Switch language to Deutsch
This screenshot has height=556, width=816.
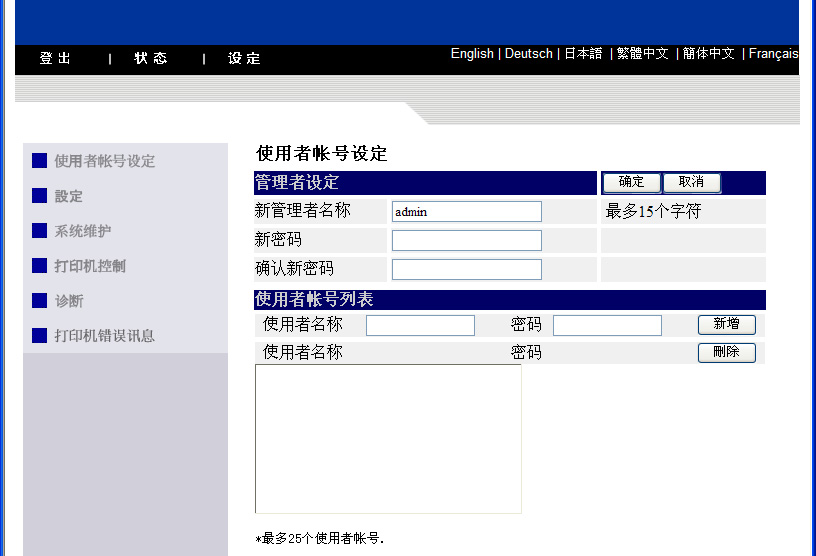click(x=528, y=54)
